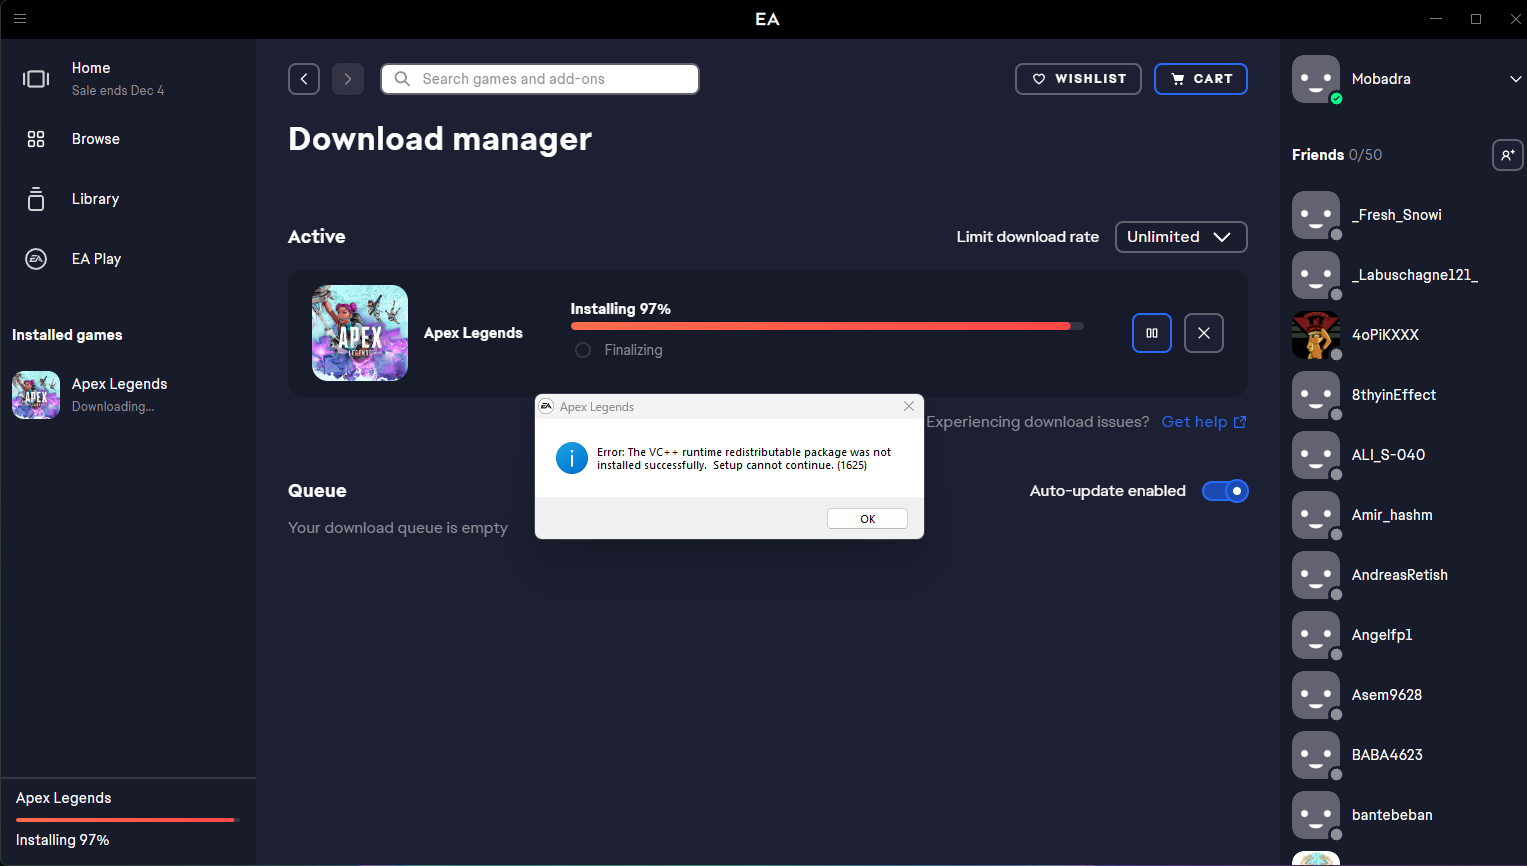Maximize the EA app window

(x=1476, y=18)
